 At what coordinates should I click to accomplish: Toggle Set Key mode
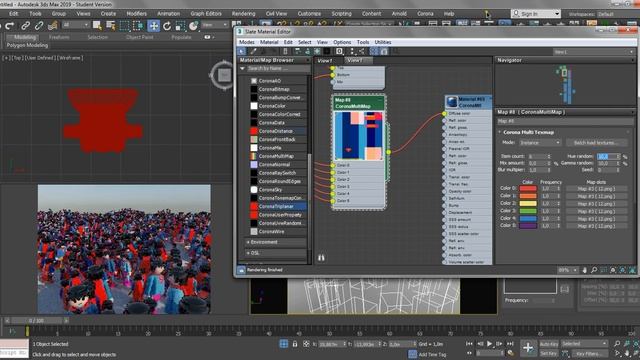[x=549, y=353]
